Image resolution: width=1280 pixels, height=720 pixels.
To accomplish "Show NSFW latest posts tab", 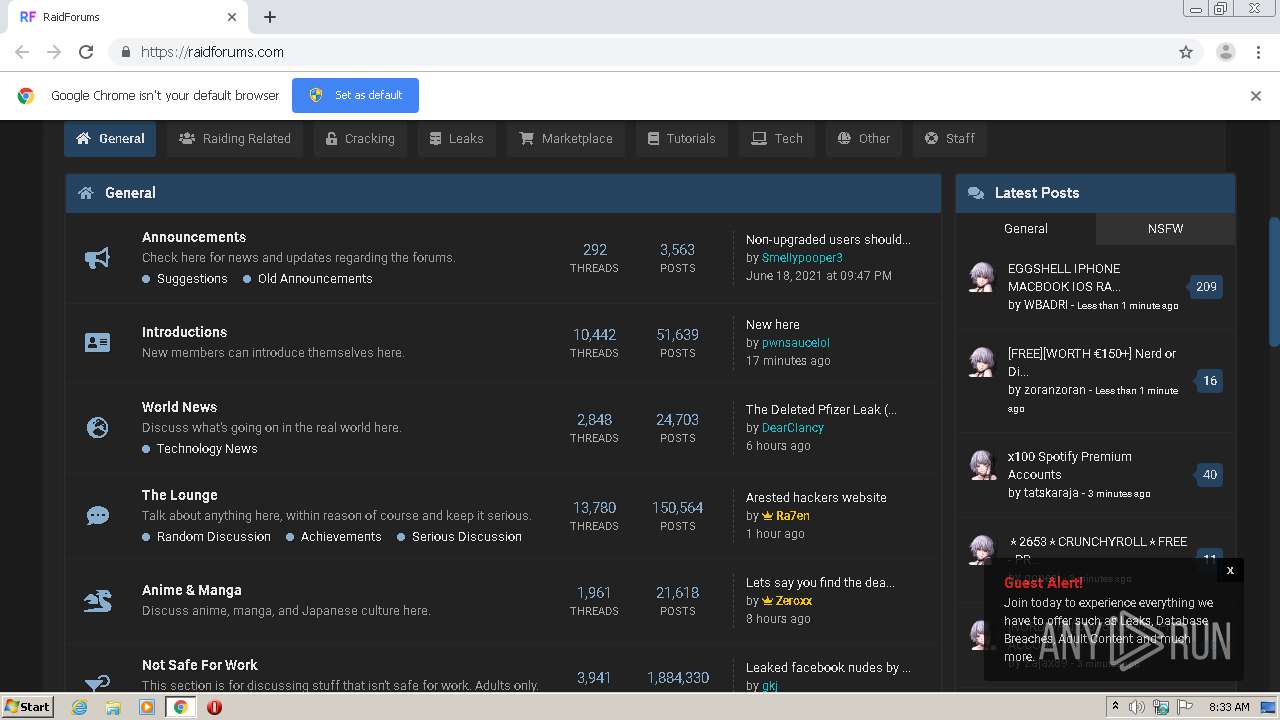I will click(1165, 229).
